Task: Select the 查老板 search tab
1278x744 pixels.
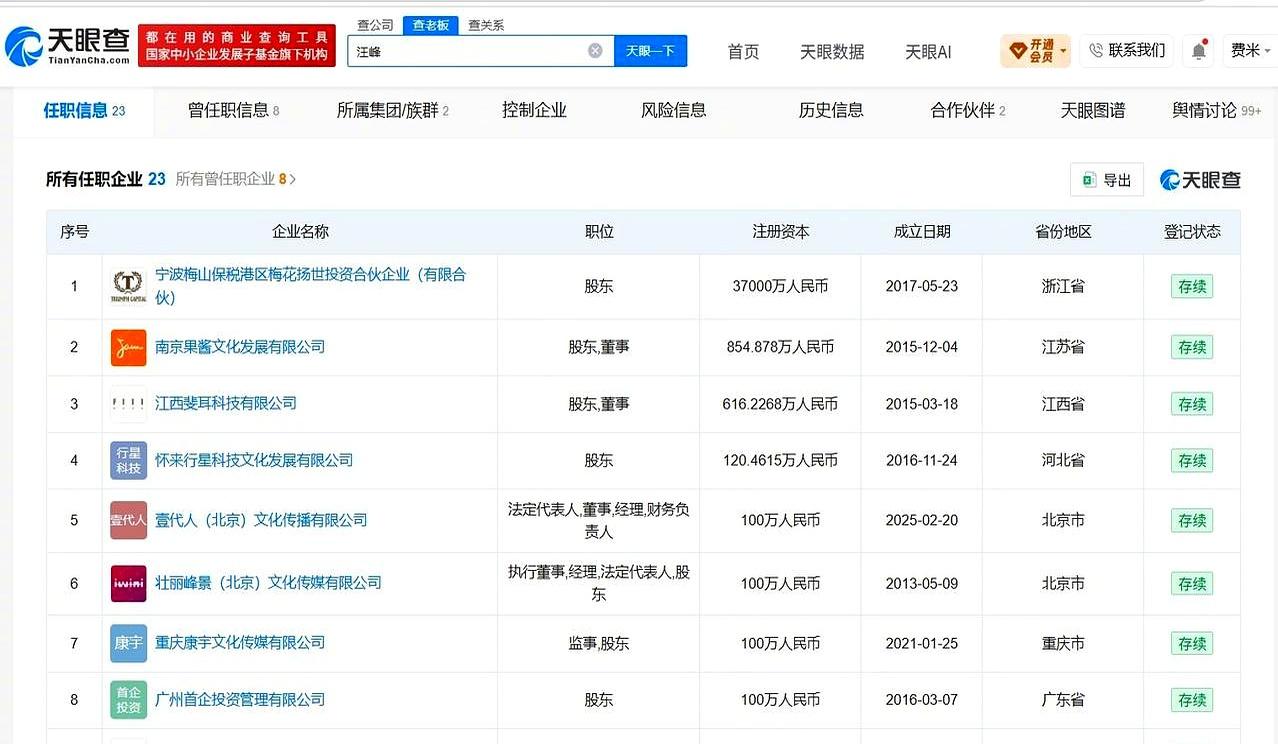Action: pyautogui.click(x=430, y=25)
